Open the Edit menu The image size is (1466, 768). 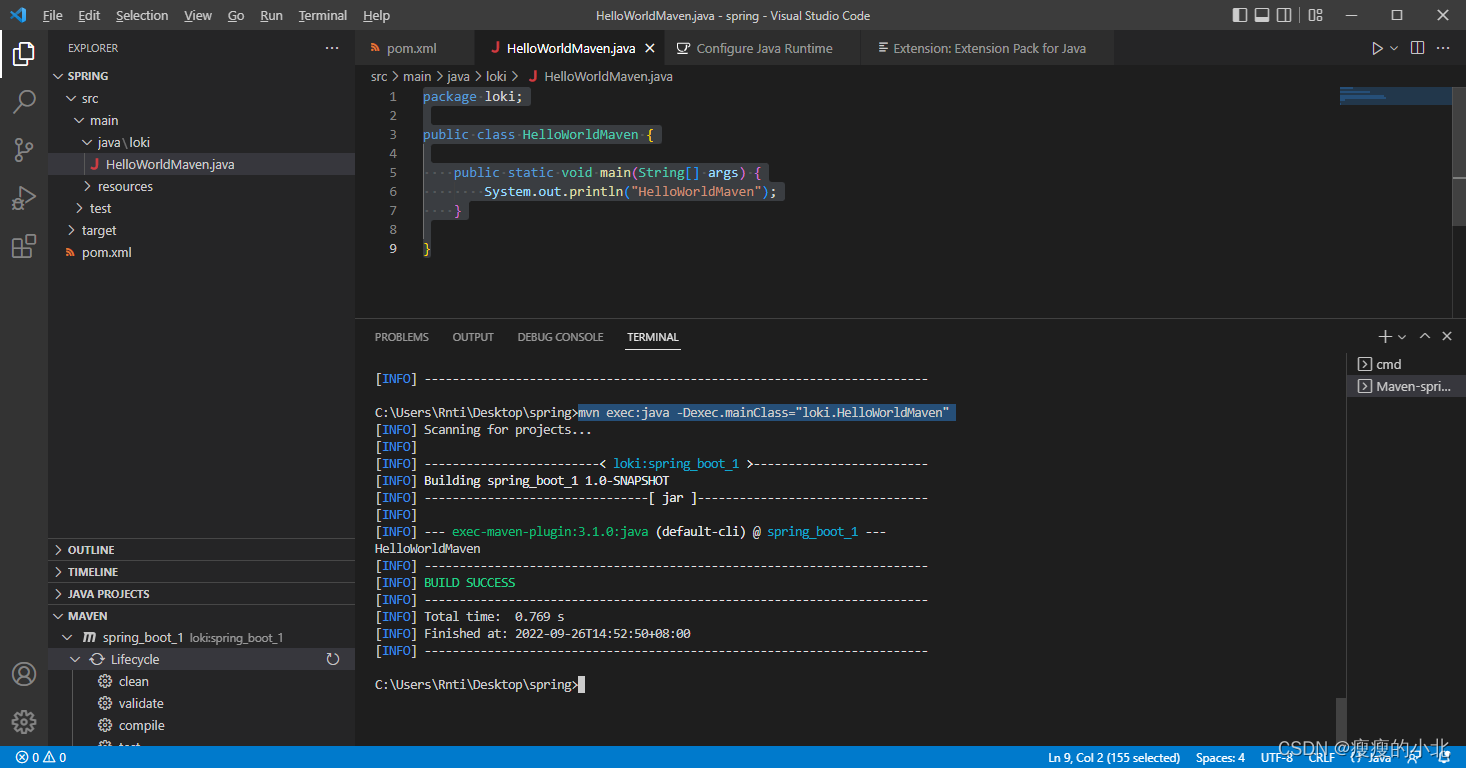click(x=89, y=15)
